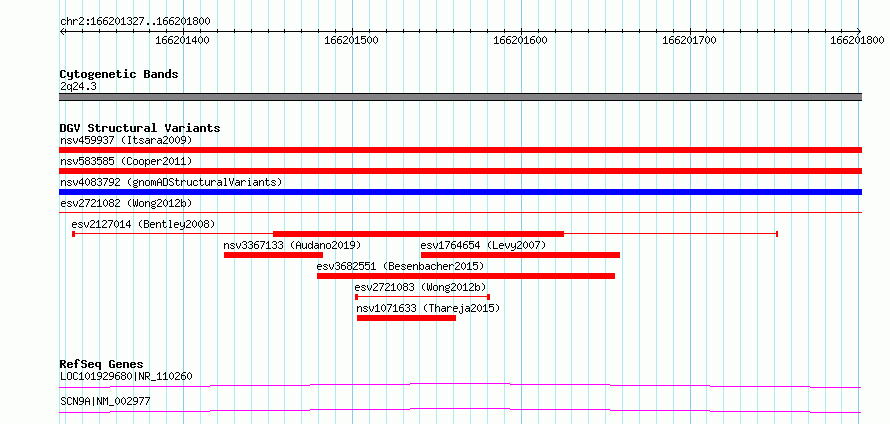Screen dimensions: 890x424
Task: Click ruler position label 166201800
Action: coord(858,40)
